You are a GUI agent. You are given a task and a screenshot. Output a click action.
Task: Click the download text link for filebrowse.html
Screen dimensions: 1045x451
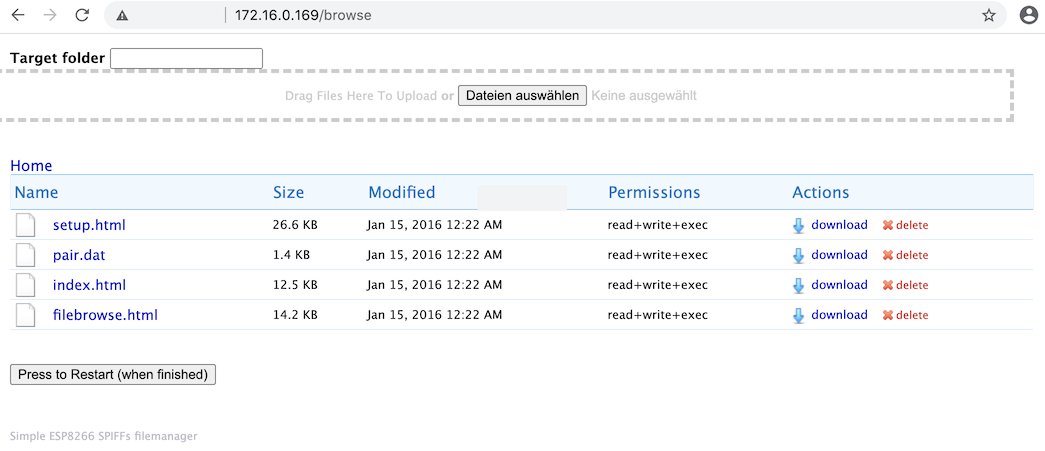tap(840, 314)
